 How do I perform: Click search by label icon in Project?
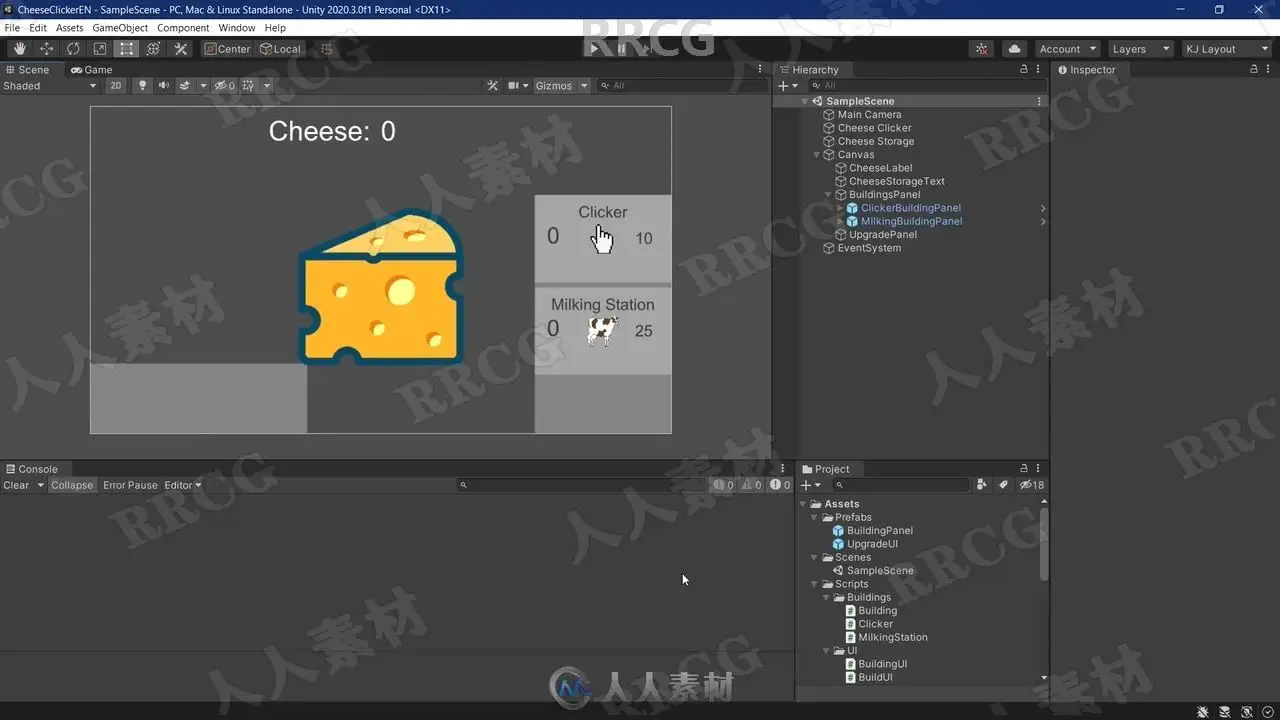[x=1003, y=485]
